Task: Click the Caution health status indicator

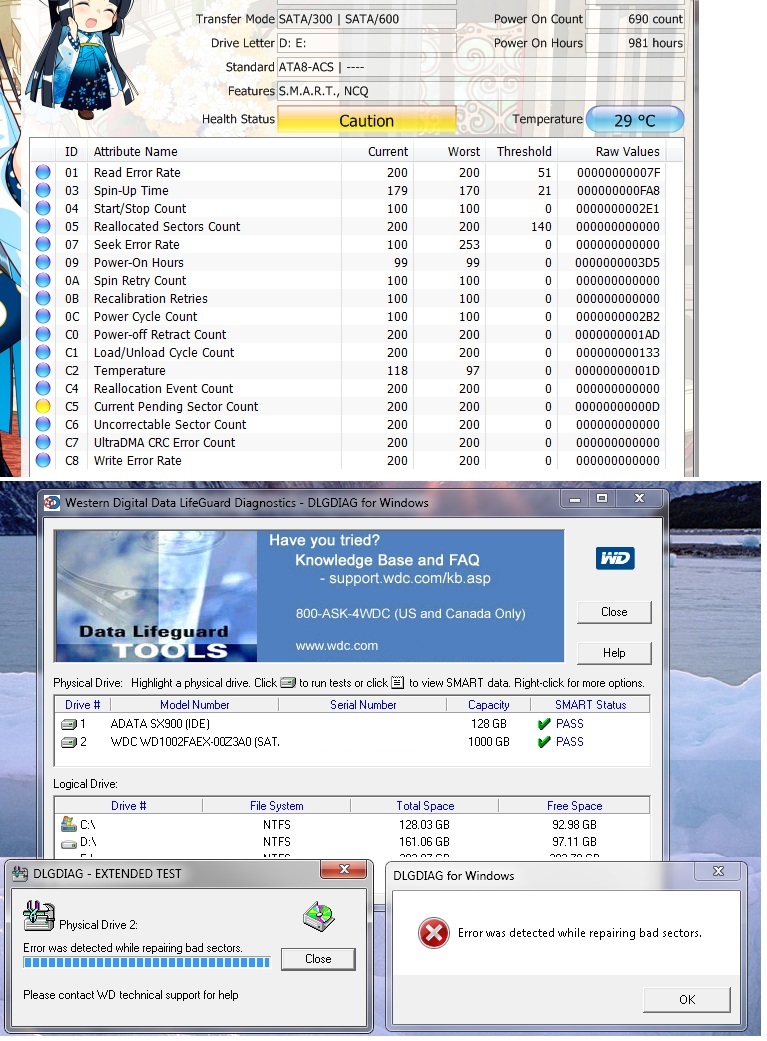Action: point(367,121)
